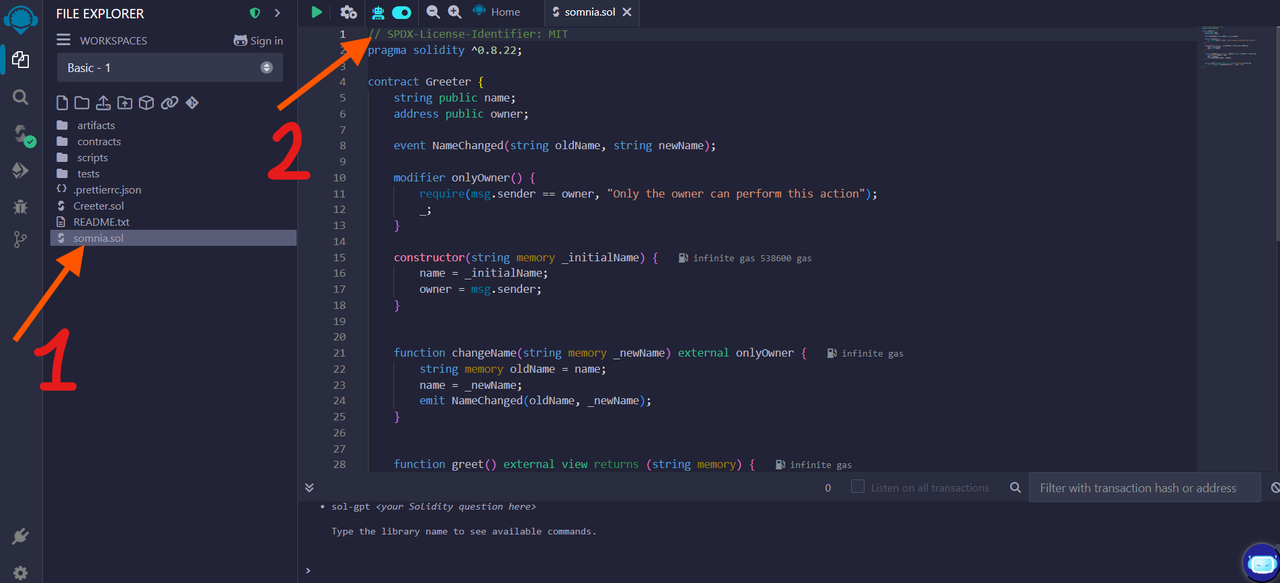Zoom in the editor font
The height and width of the screenshot is (583, 1280).
tap(455, 12)
